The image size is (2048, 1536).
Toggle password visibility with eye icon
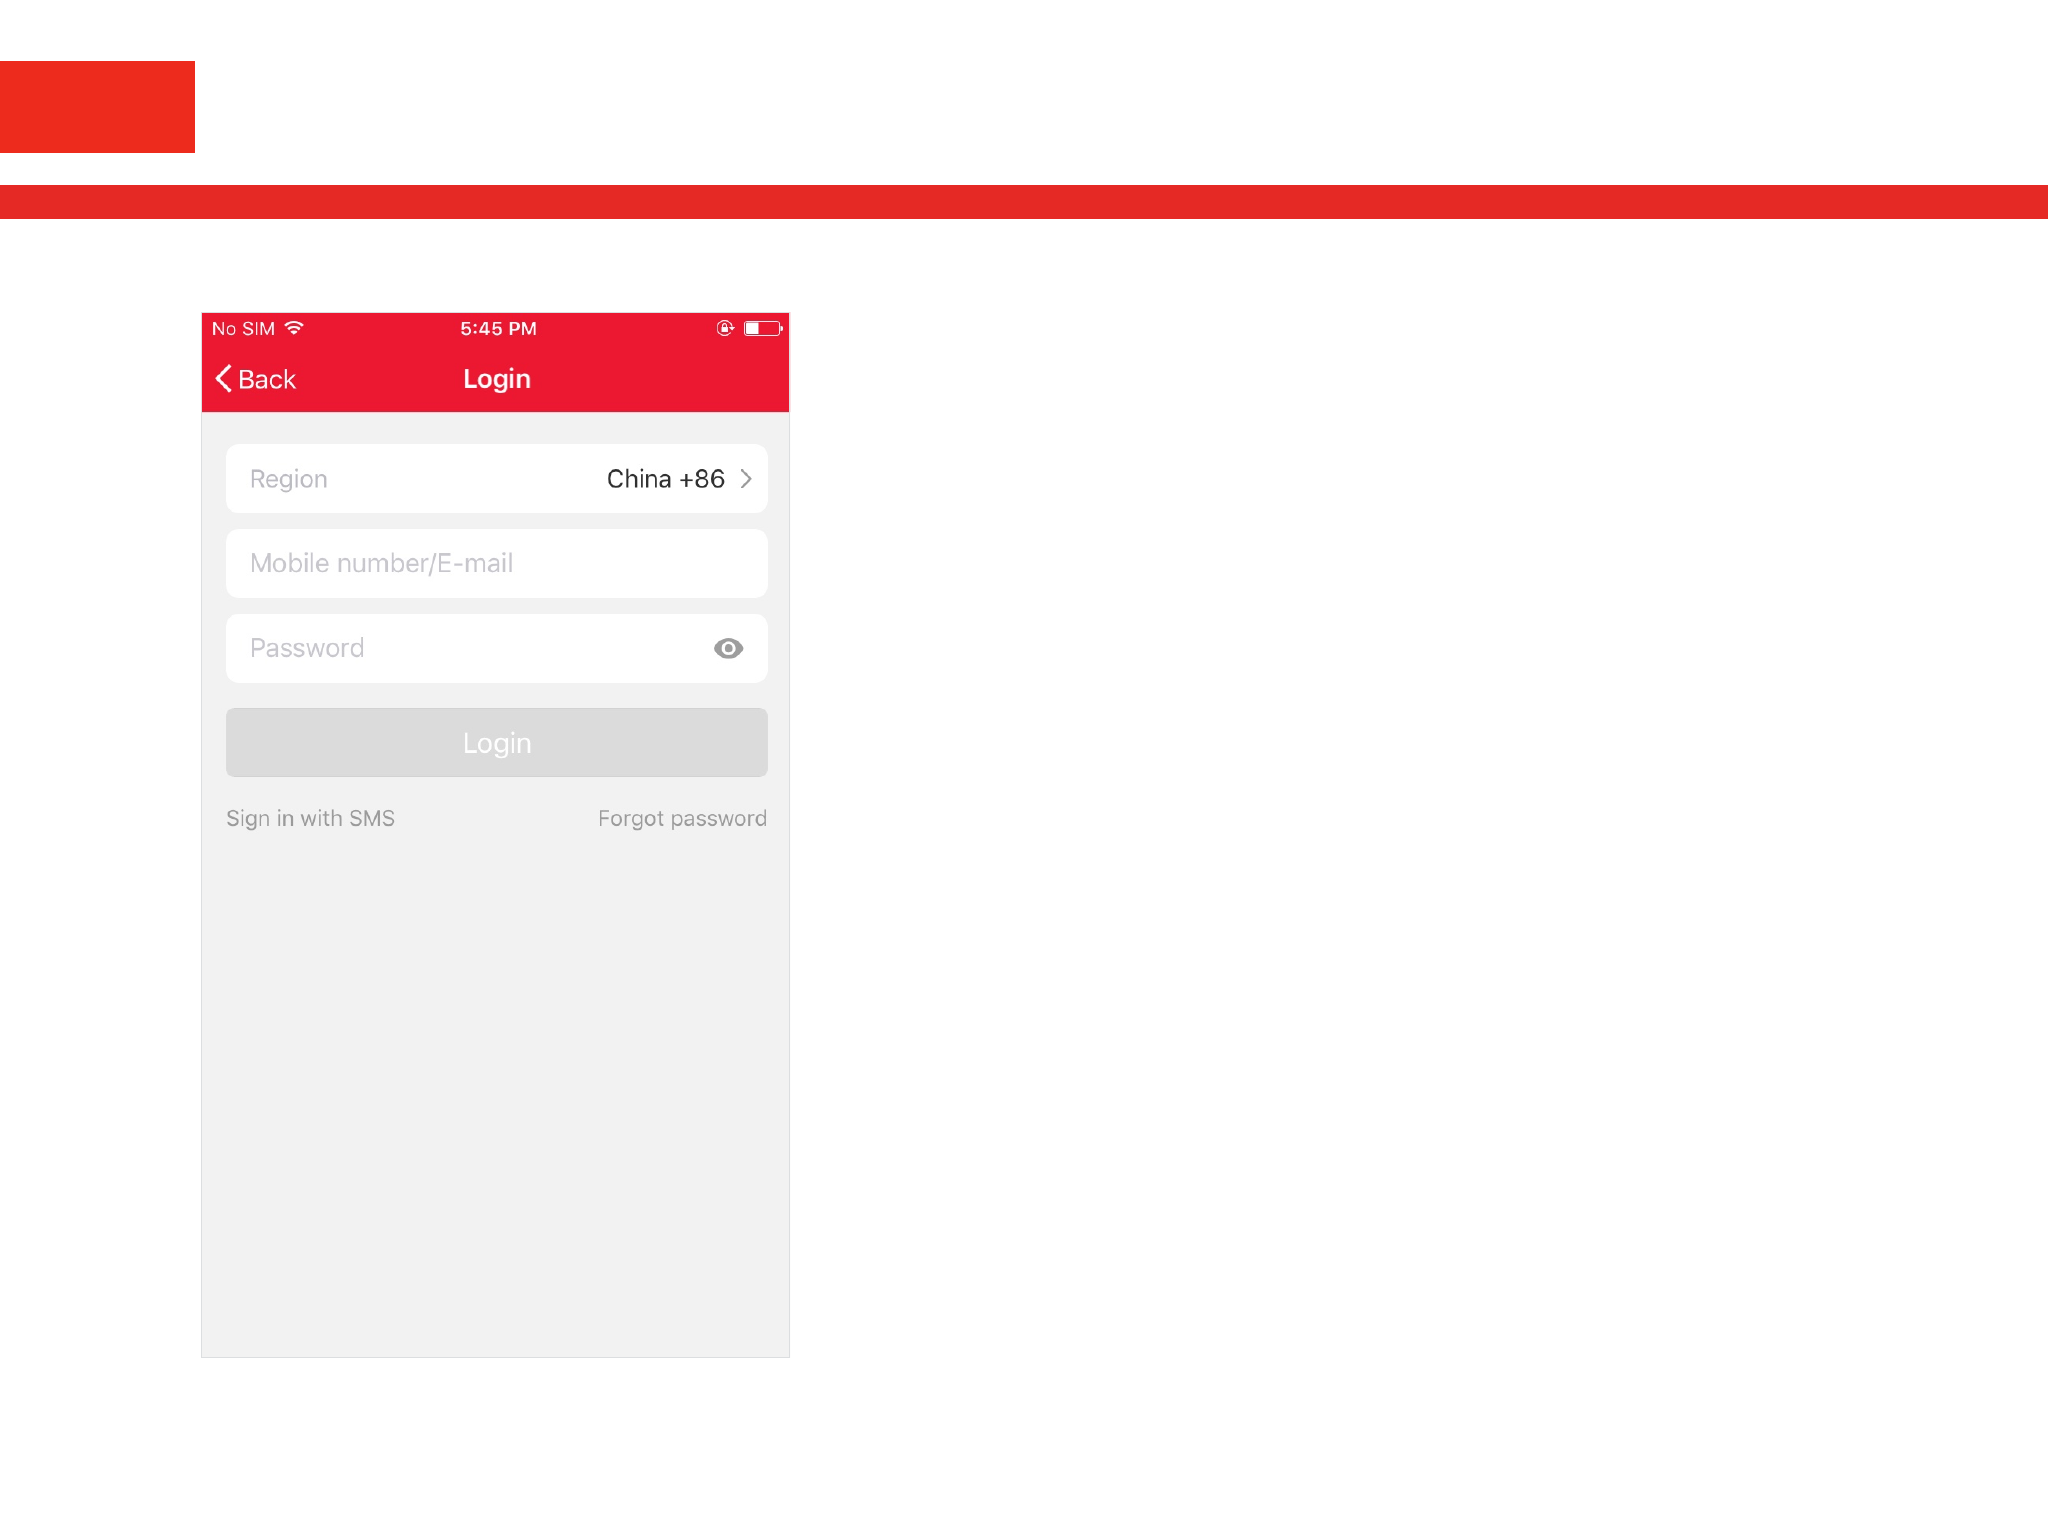click(x=728, y=649)
